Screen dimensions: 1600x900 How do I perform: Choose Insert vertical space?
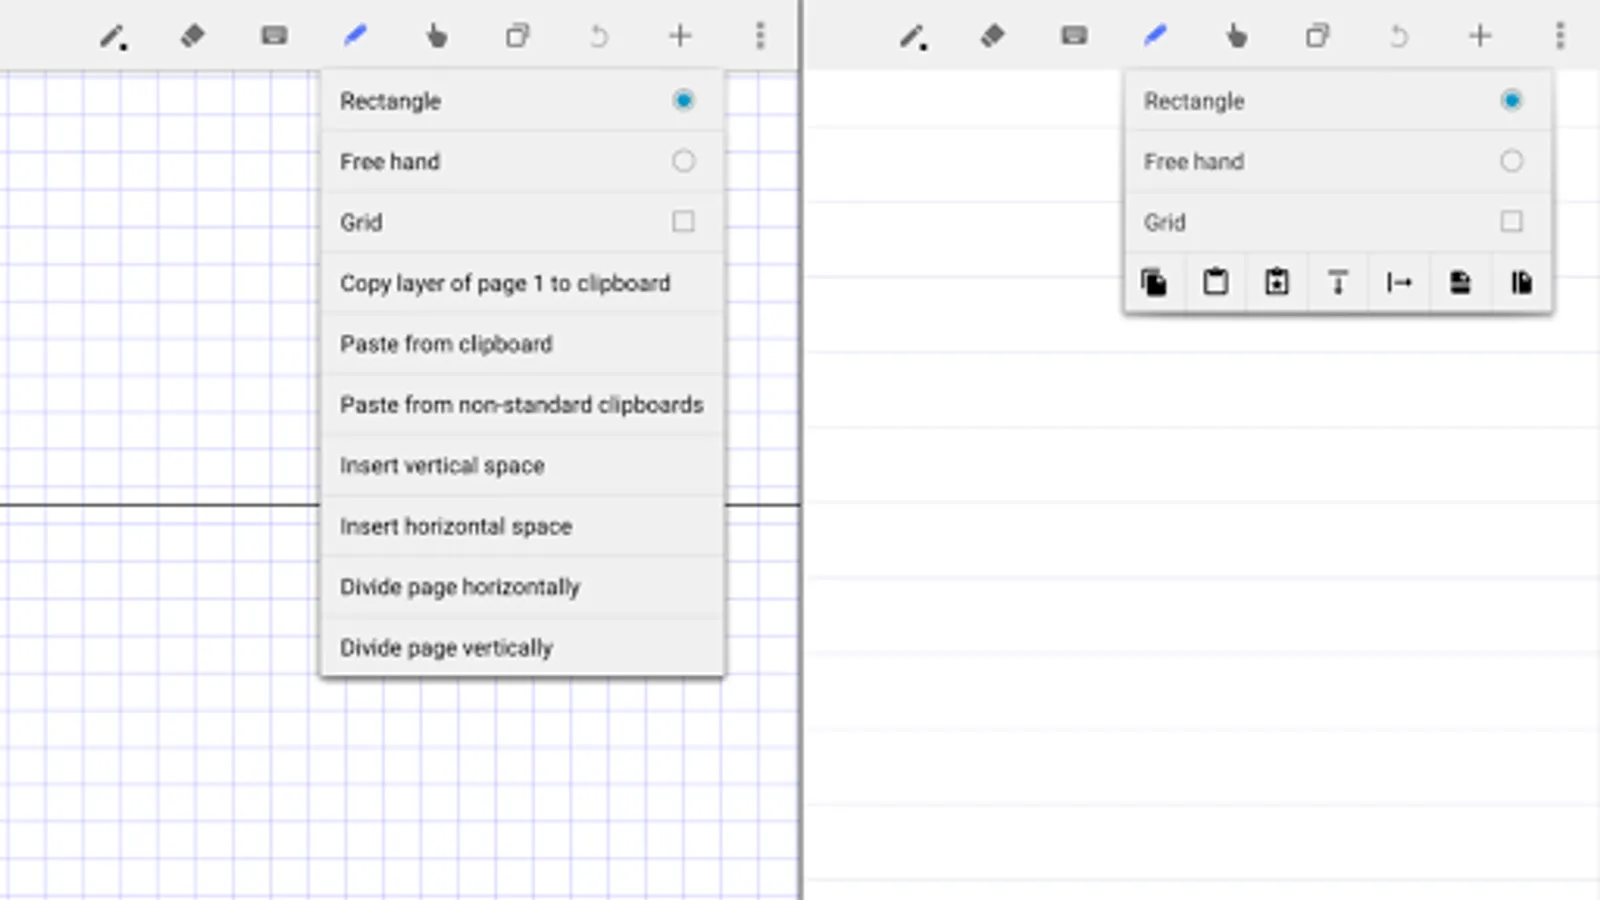point(522,466)
